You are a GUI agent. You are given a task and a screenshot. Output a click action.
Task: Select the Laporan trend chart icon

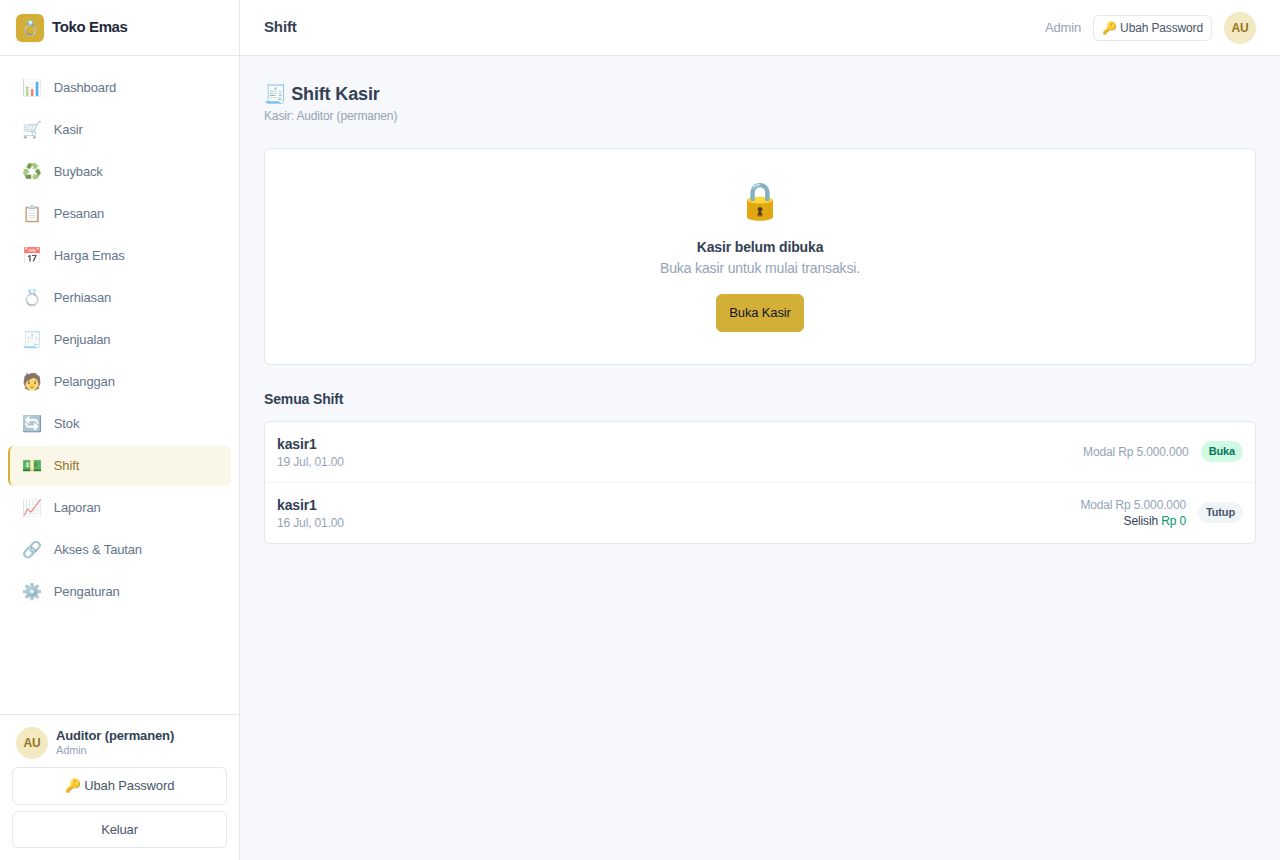pos(32,508)
